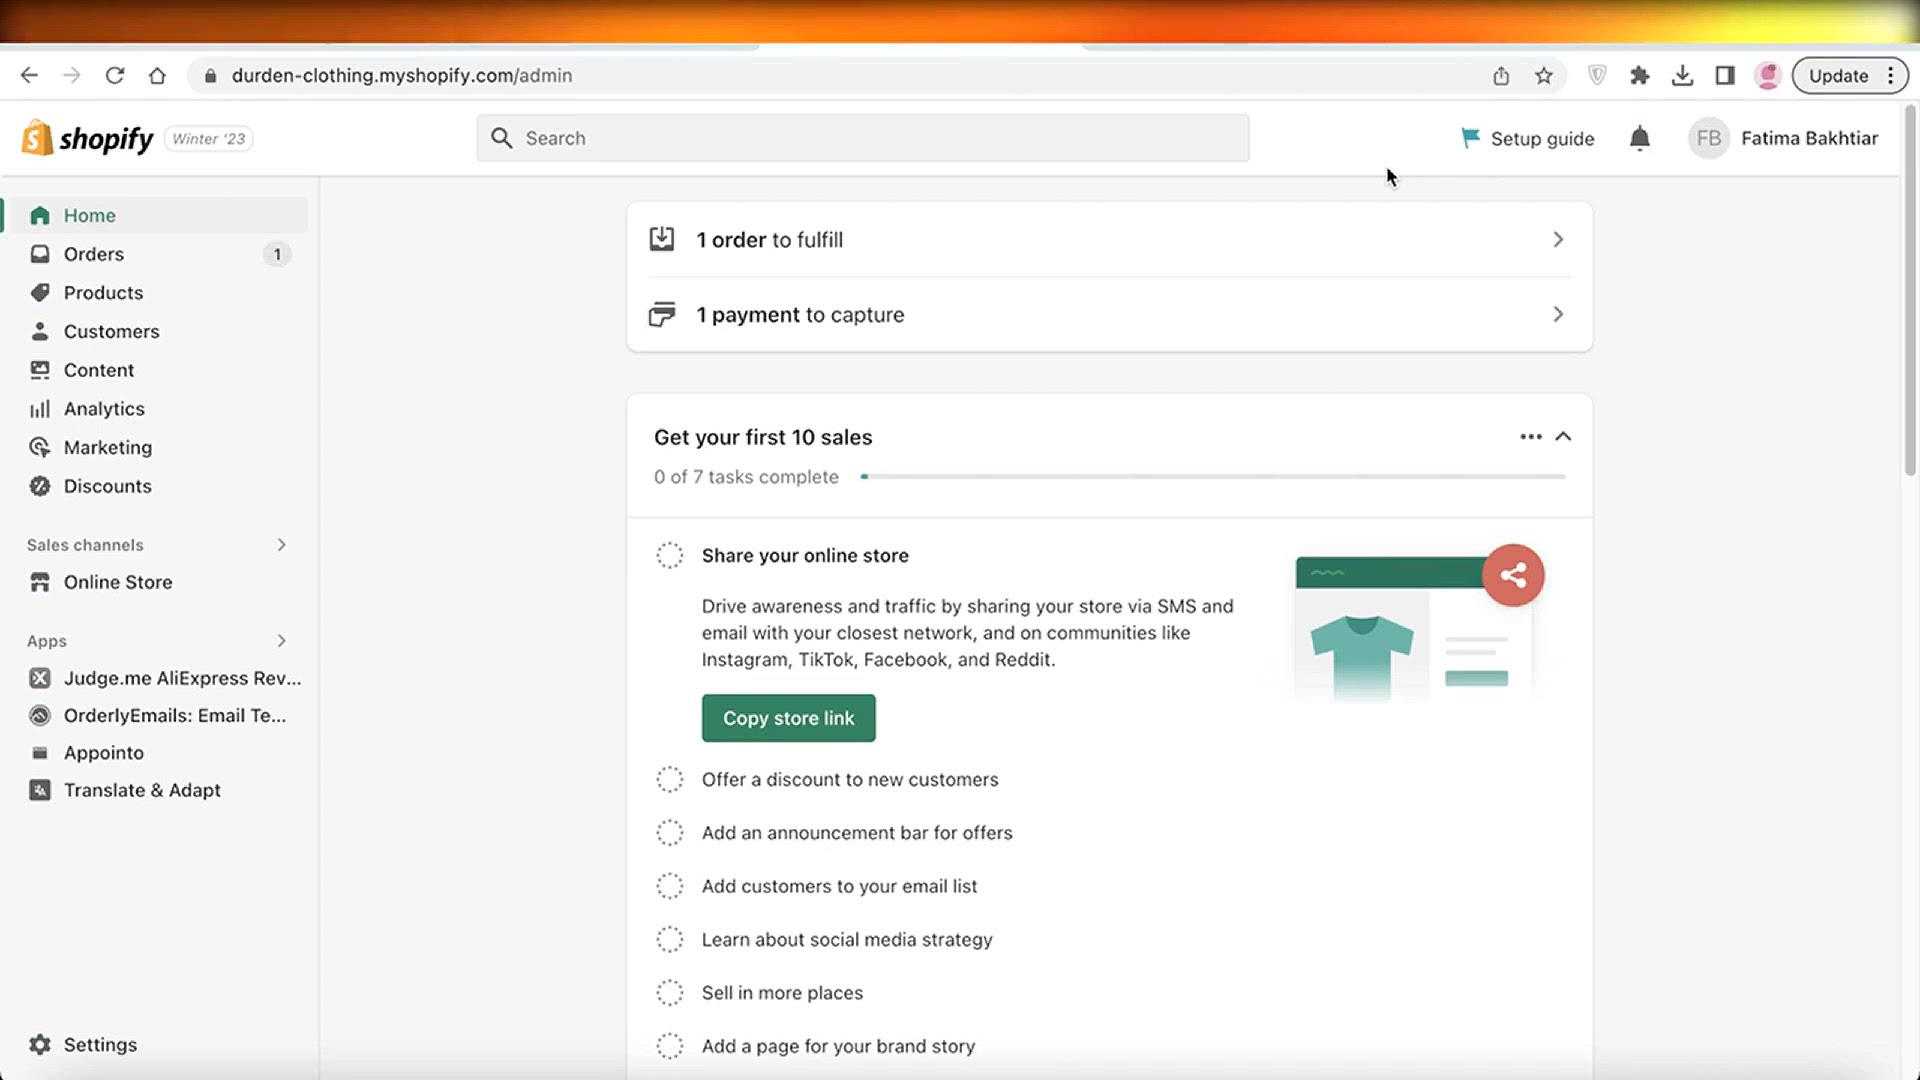Screen dimensions: 1920x1080
Task: Click the Brave shield icon
Action: pos(1597,75)
